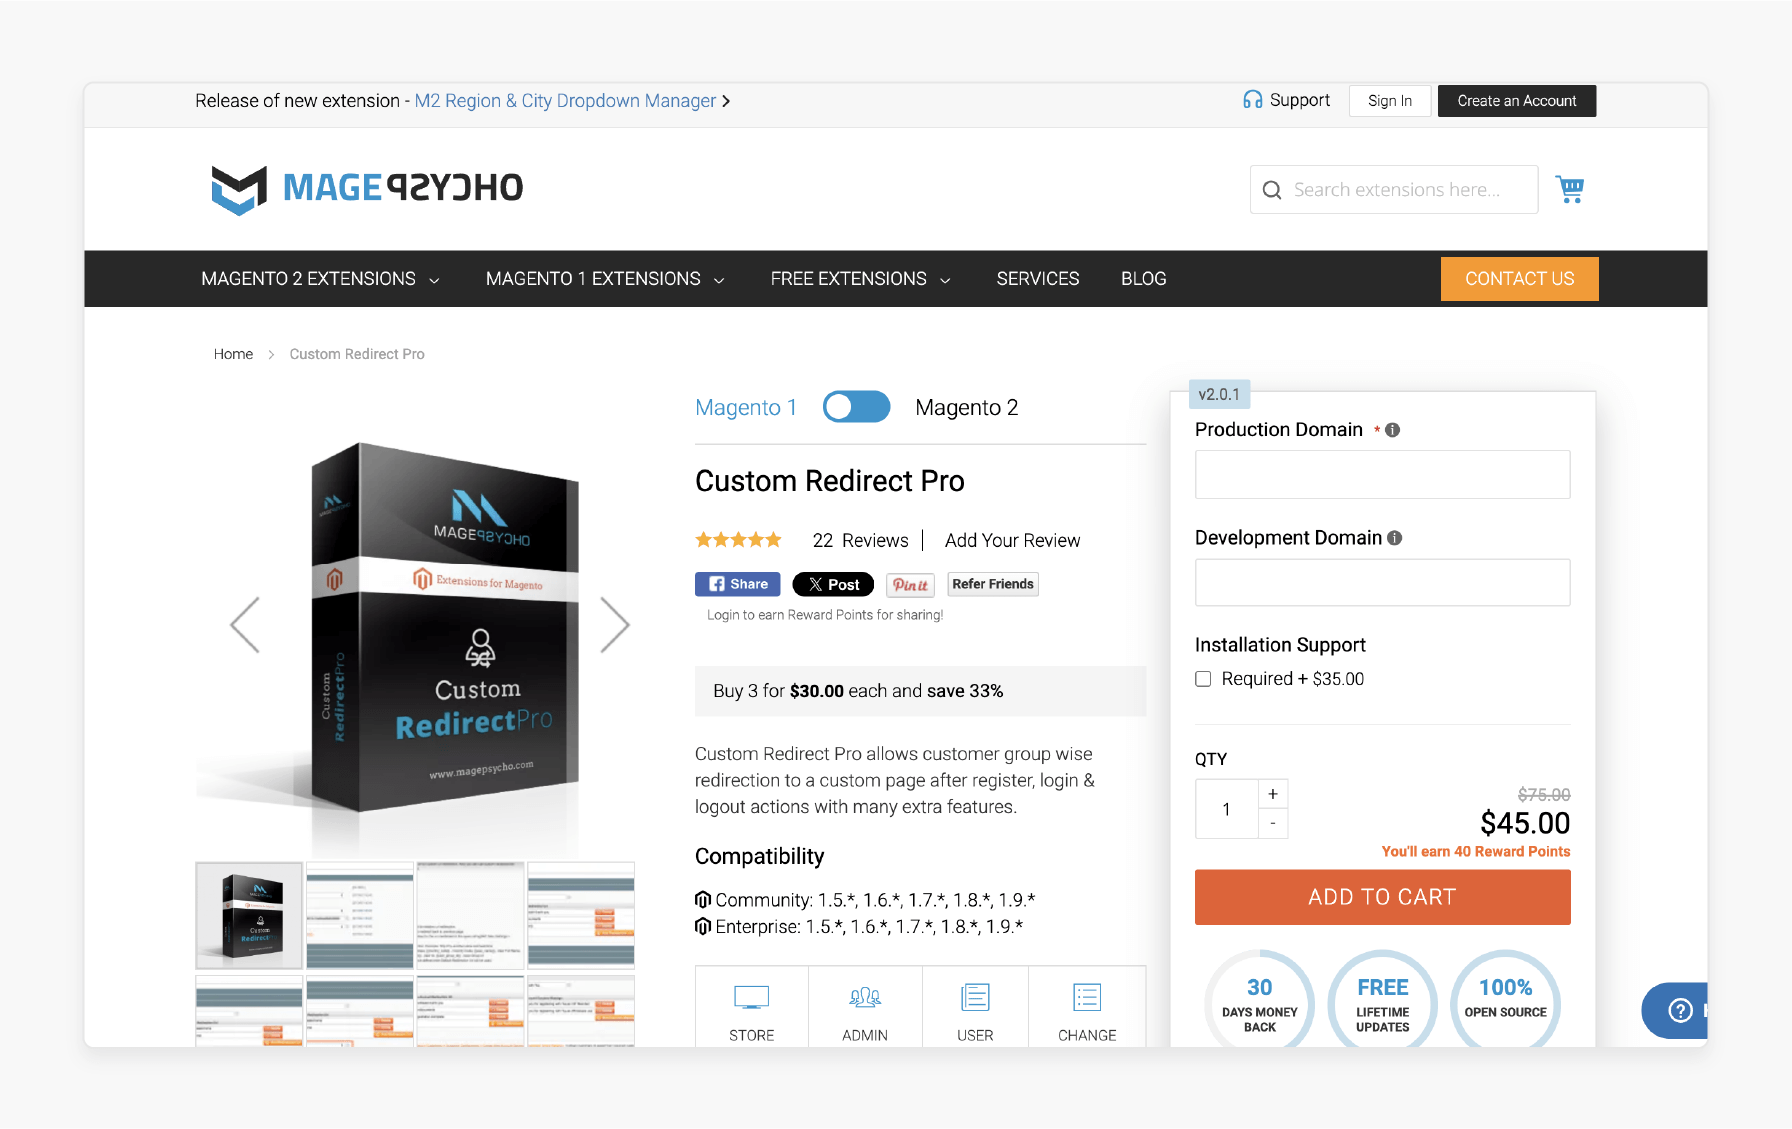Show previous product image arrow
This screenshot has width=1792, height=1129.
point(245,625)
